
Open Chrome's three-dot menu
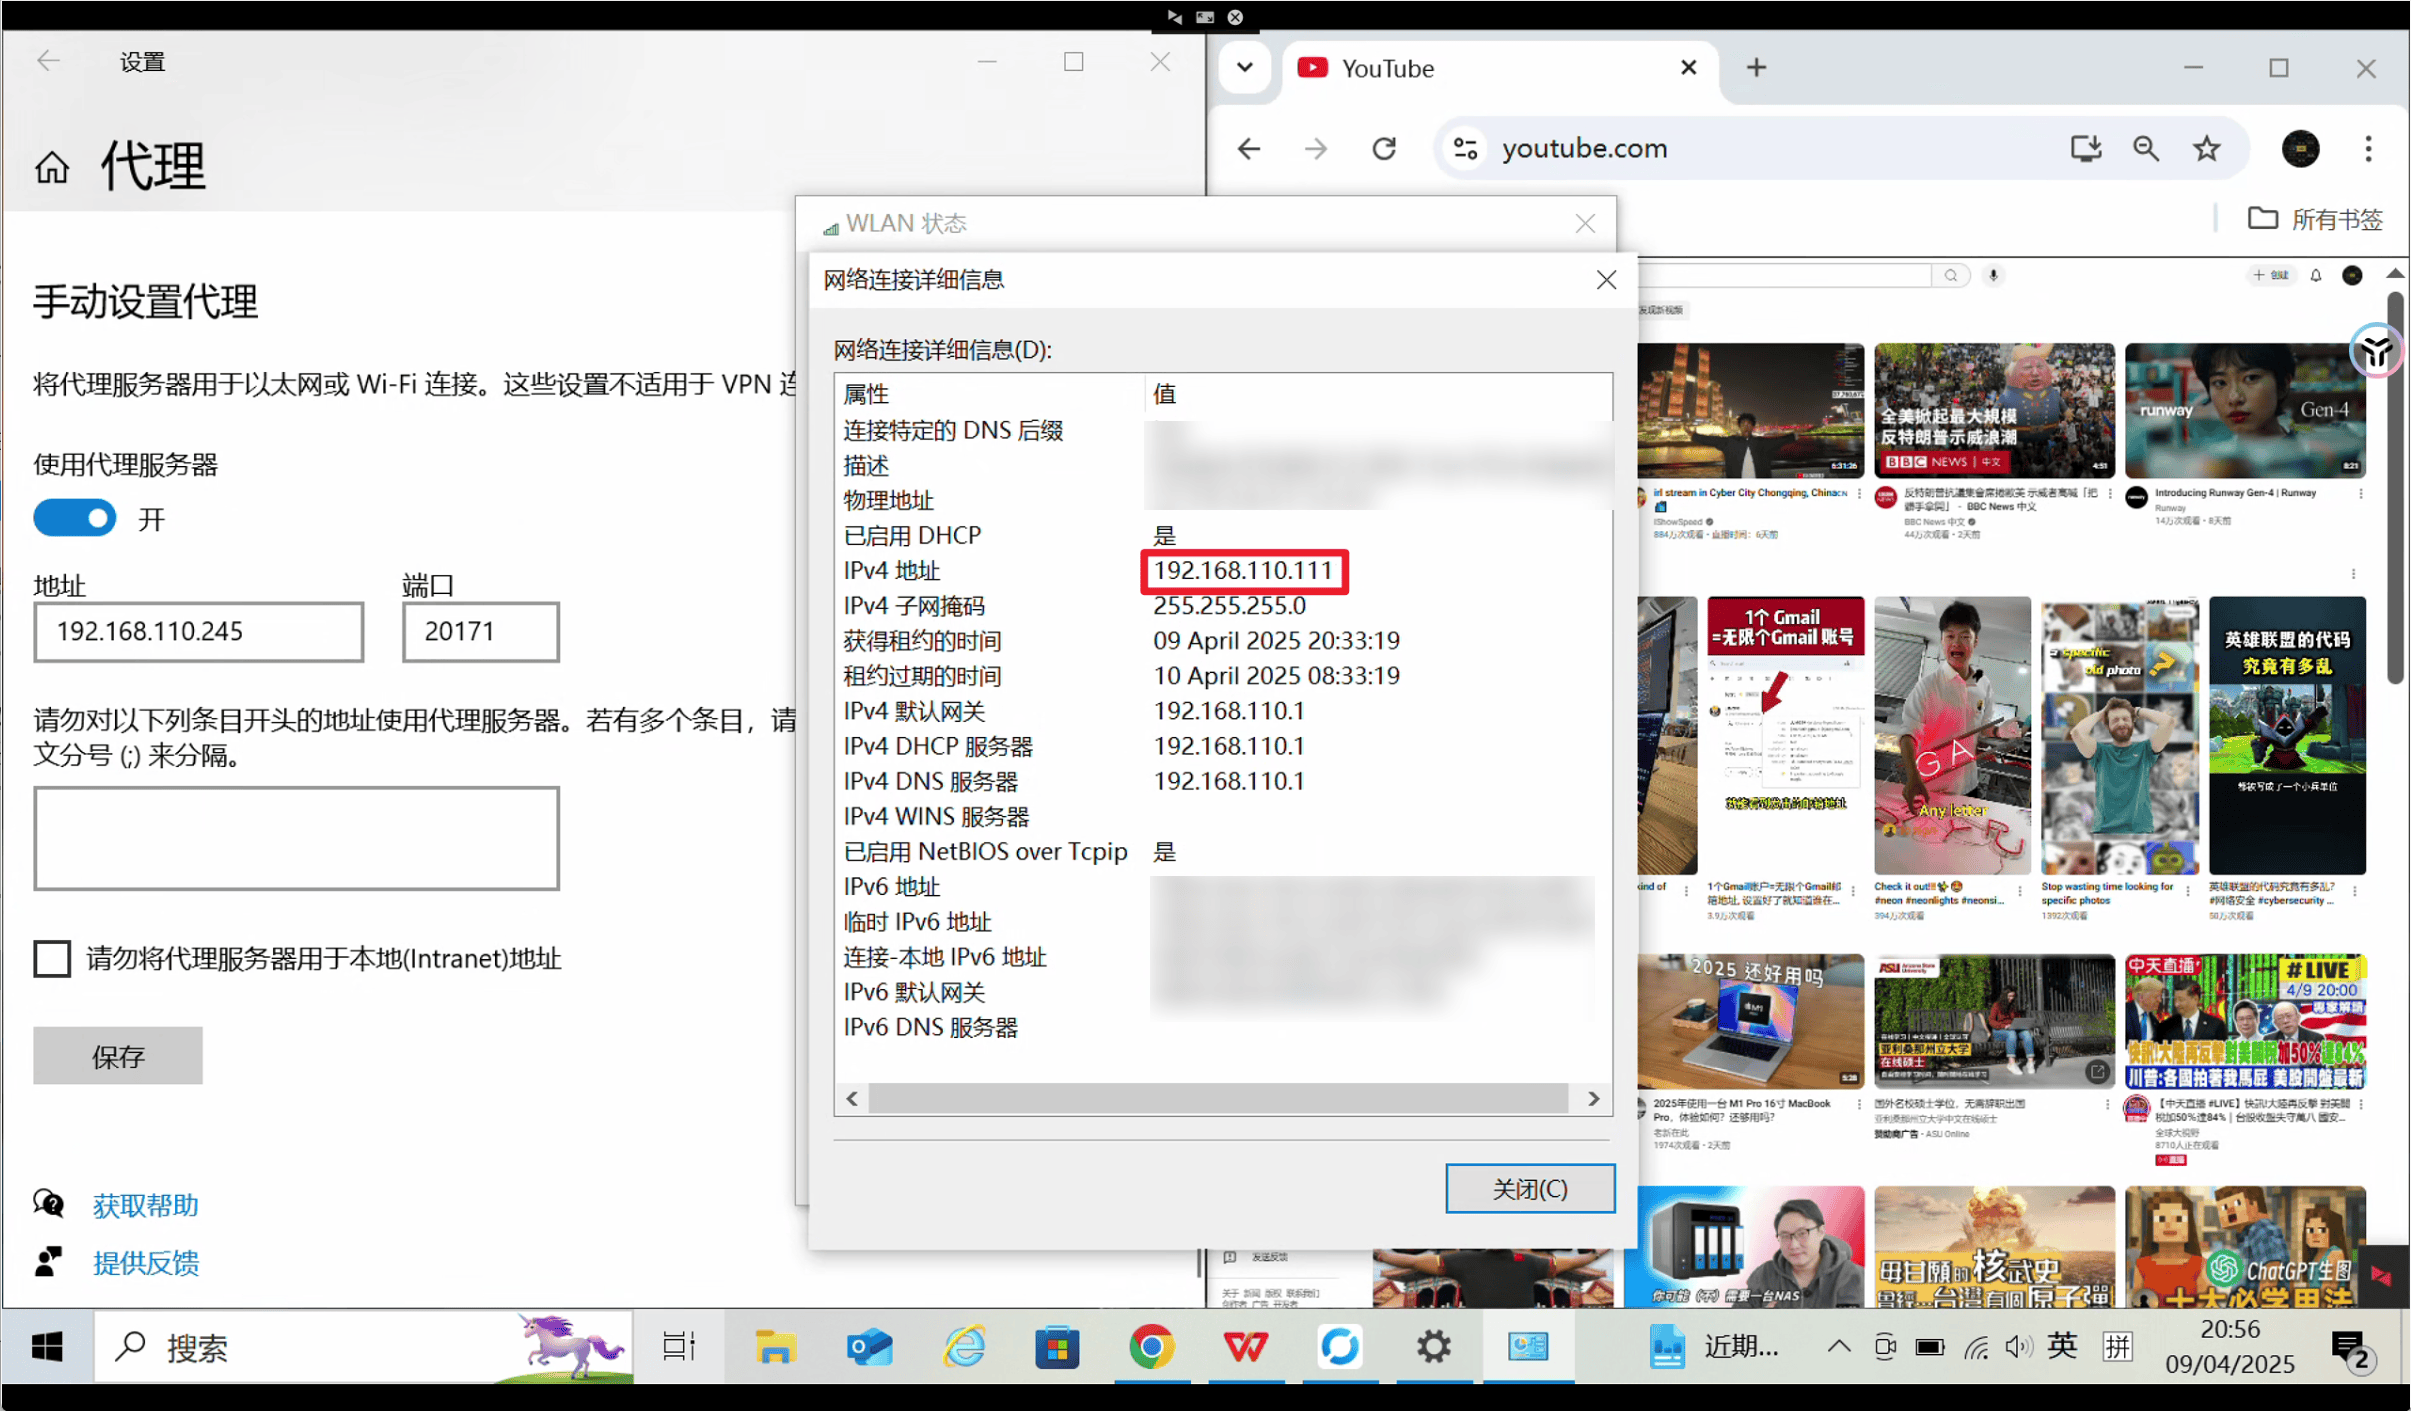(2367, 149)
